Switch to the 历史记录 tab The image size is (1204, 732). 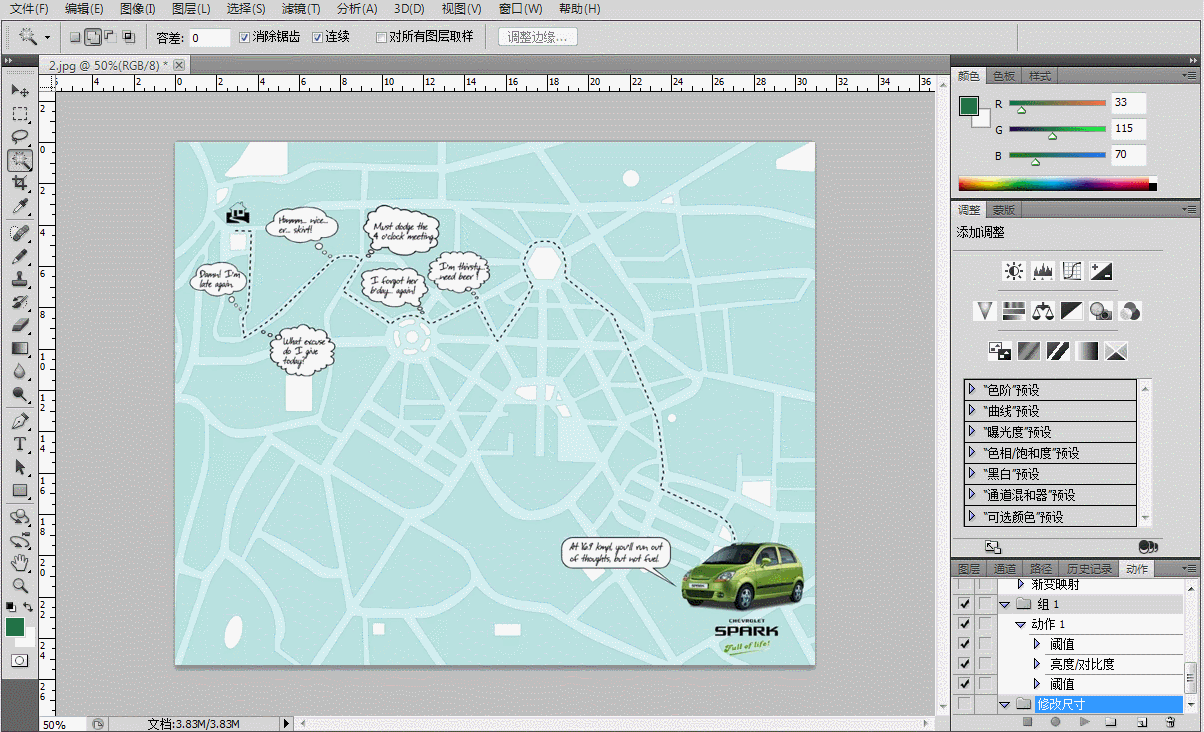(1088, 569)
